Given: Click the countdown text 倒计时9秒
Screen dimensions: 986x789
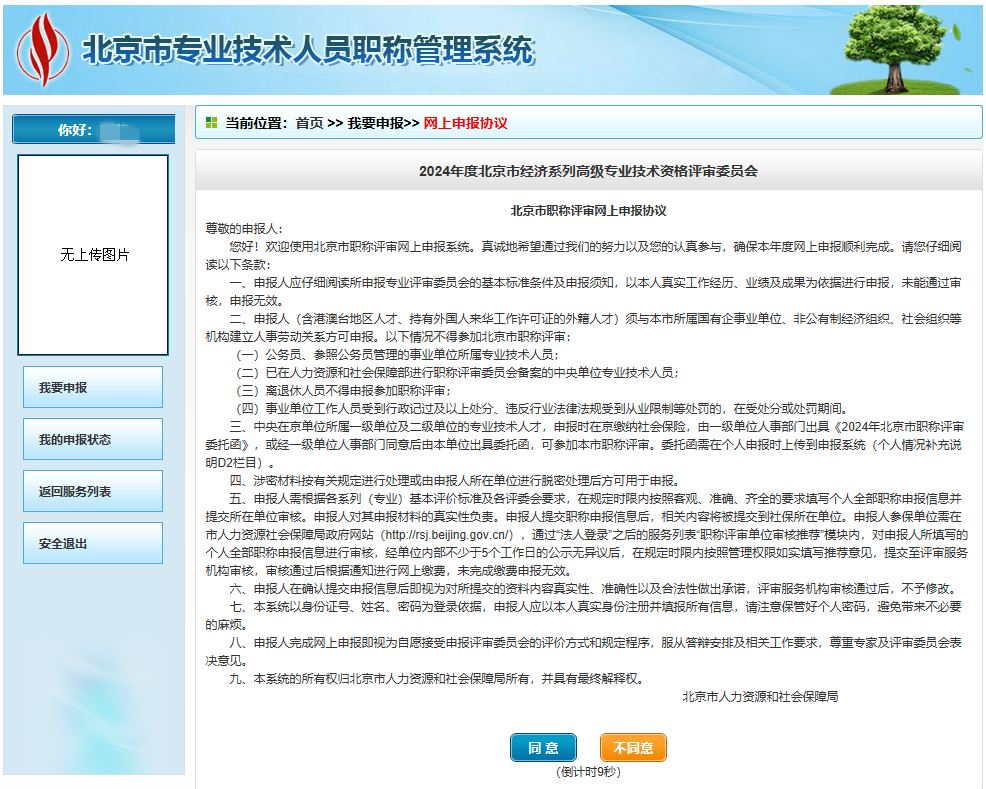Looking at the screenshot, I should 588,771.
